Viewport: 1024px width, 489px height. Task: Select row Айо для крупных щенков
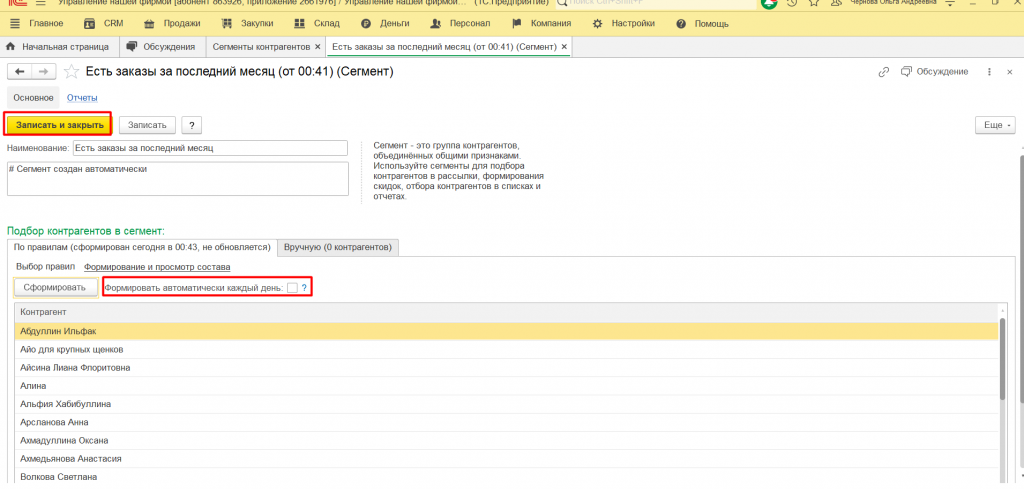(x=506, y=349)
